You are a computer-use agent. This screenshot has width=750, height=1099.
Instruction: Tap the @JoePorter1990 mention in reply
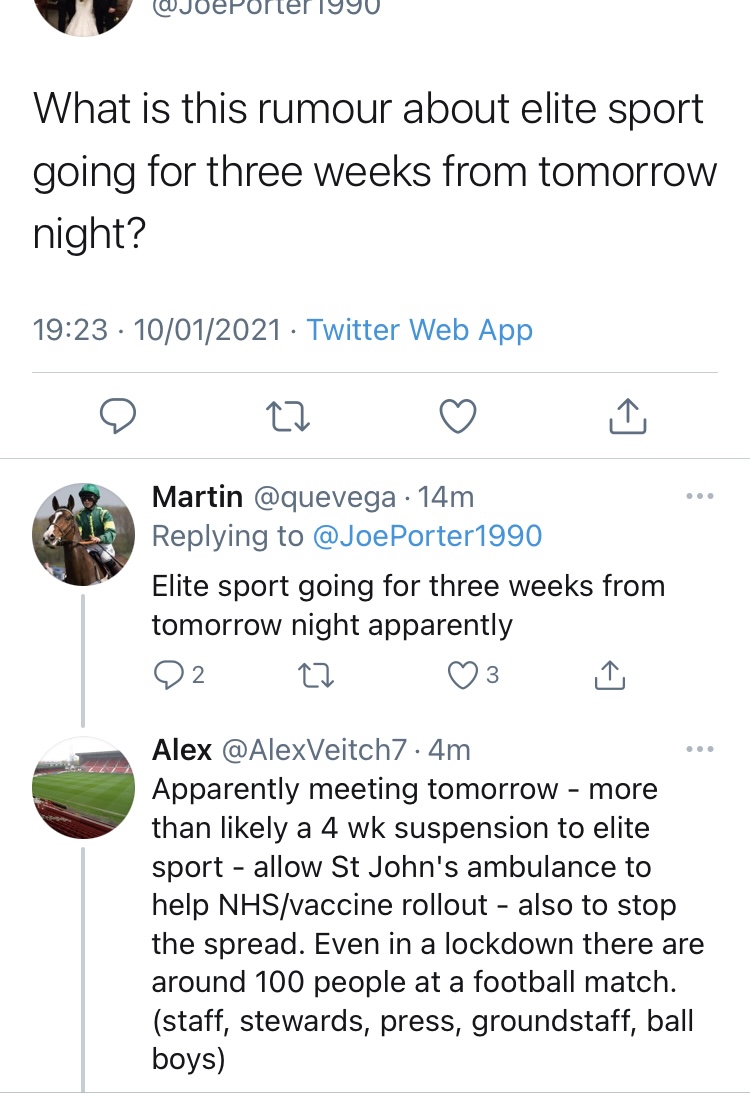point(427,536)
